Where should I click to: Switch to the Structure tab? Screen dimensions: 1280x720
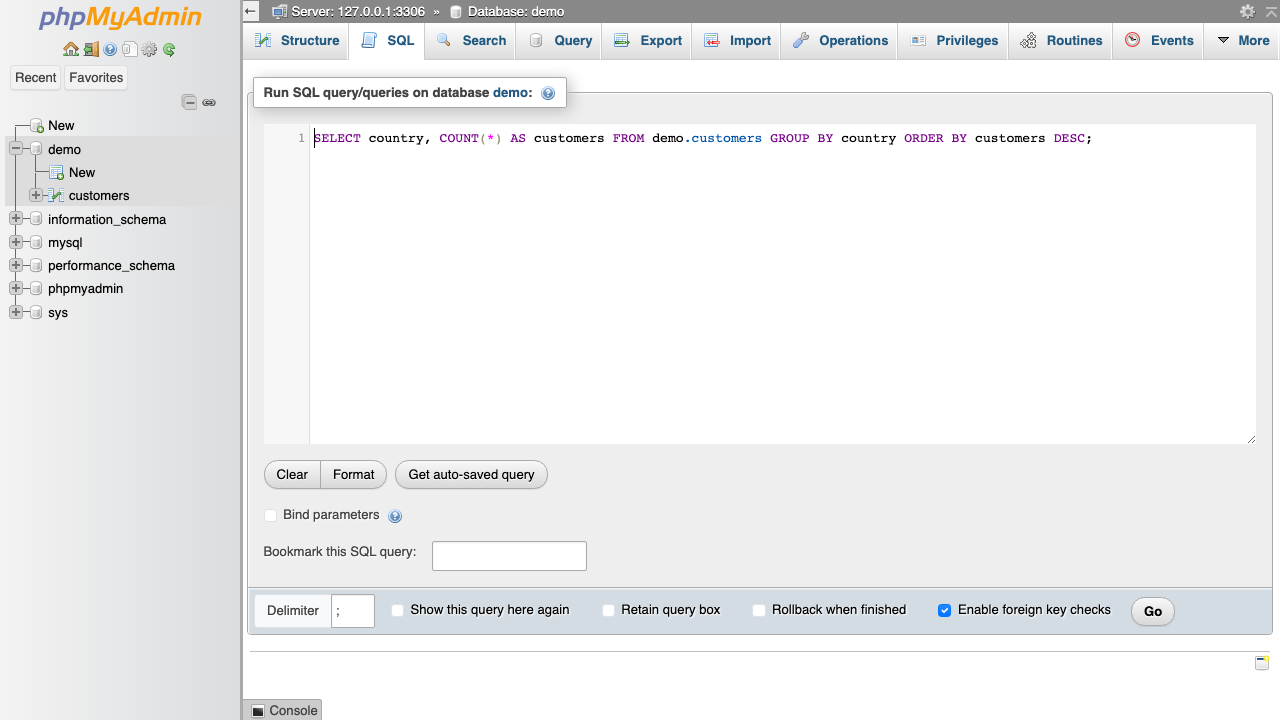pyautogui.click(x=296, y=41)
